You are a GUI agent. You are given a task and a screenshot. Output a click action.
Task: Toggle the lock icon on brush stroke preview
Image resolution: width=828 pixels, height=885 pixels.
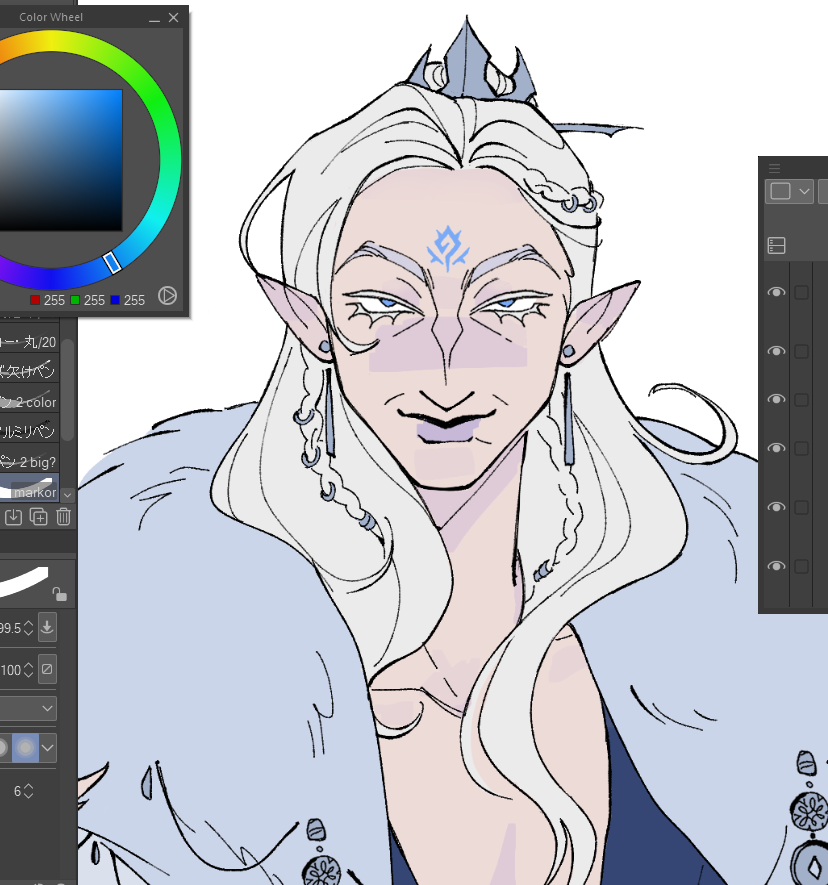point(59,594)
